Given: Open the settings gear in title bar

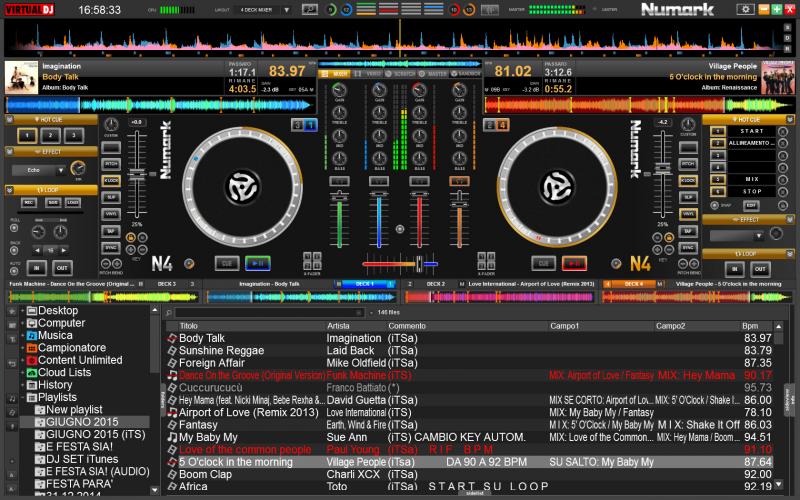Looking at the screenshot, I should pos(745,9).
